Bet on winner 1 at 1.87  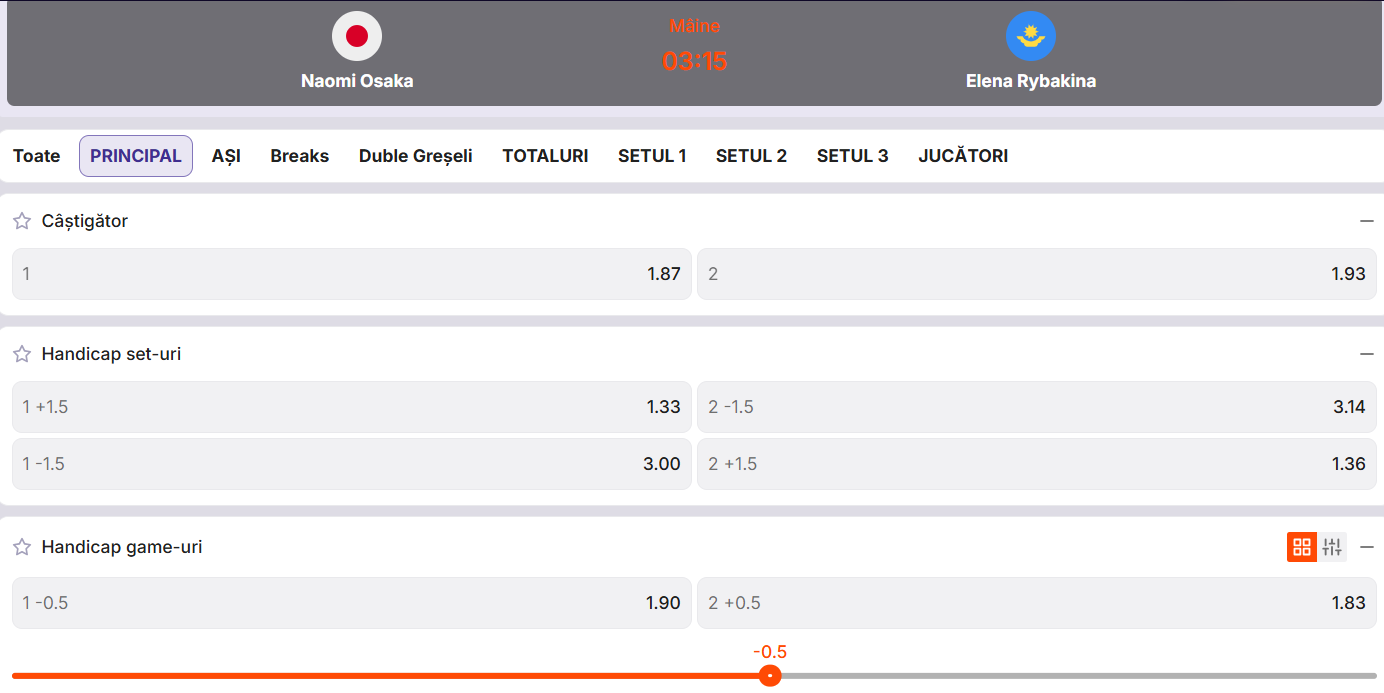[x=352, y=274]
